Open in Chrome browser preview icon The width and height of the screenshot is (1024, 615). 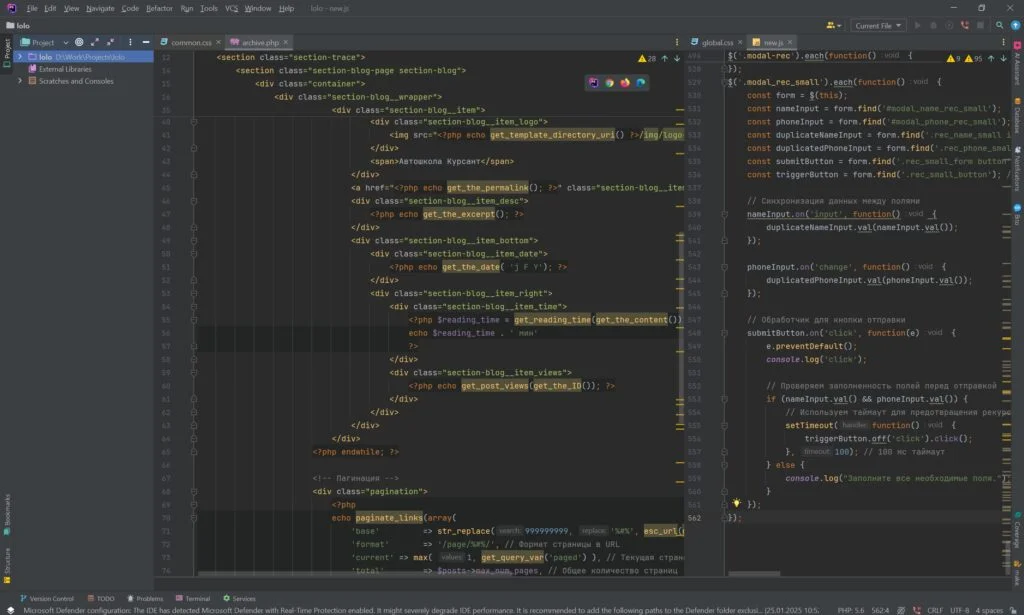[x=609, y=83]
